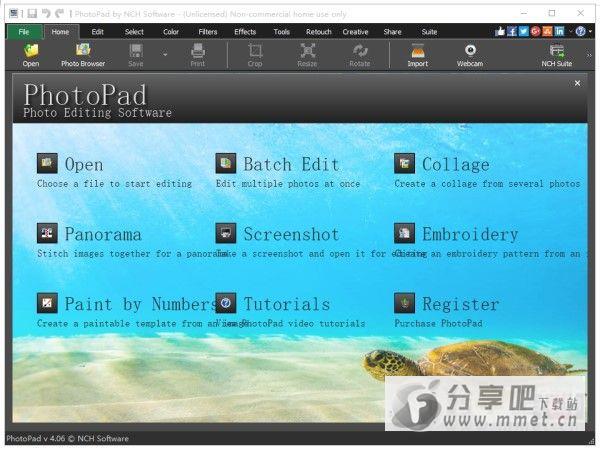Viewport: 600px width, 450px height.
Task: Expand the toolbar overflow chevron
Action: (589, 55)
